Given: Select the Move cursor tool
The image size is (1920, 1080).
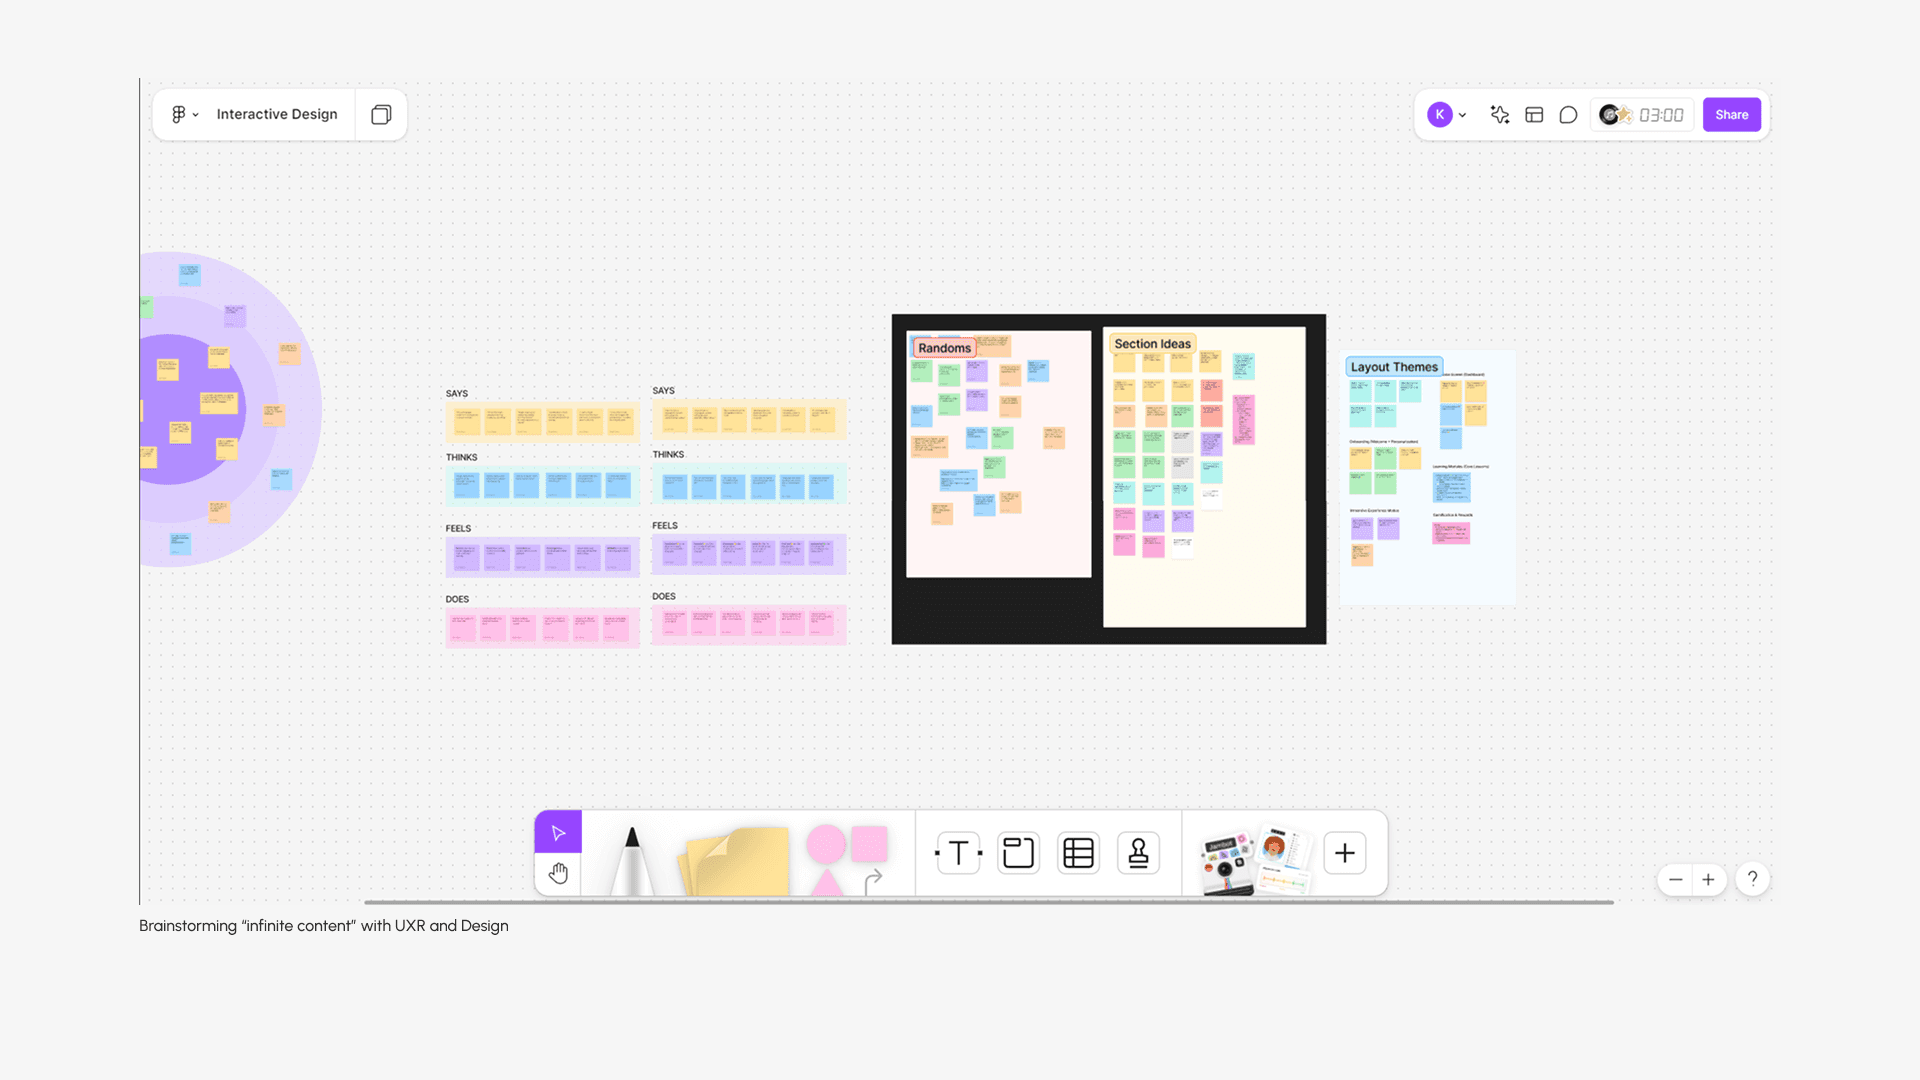Looking at the screenshot, I should 558,832.
